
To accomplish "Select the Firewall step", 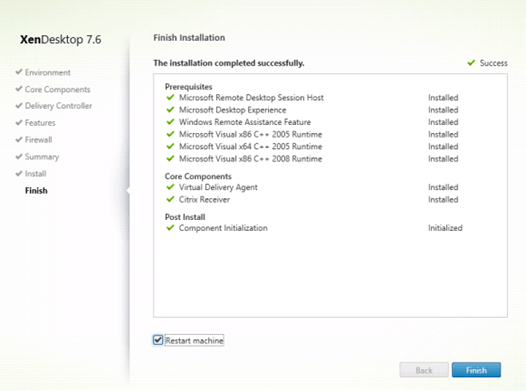I will (x=38, y=139).
